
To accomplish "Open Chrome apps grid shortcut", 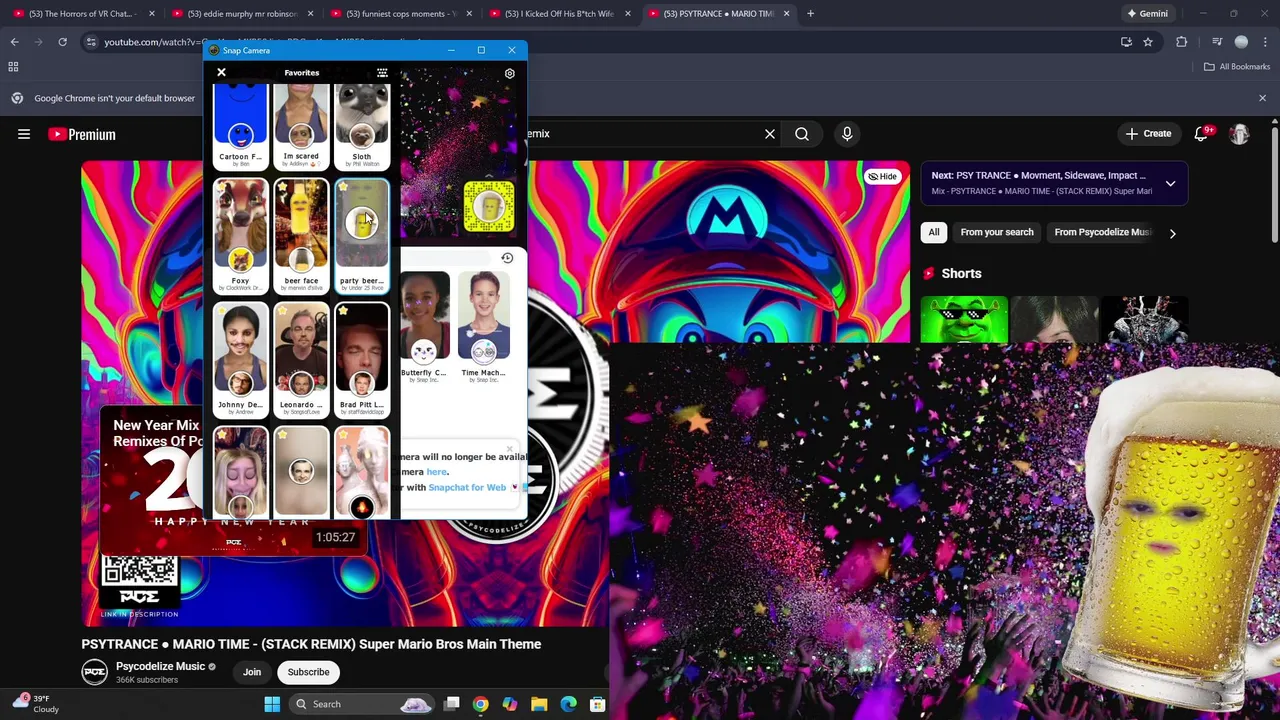I will (x=13, y=67).
